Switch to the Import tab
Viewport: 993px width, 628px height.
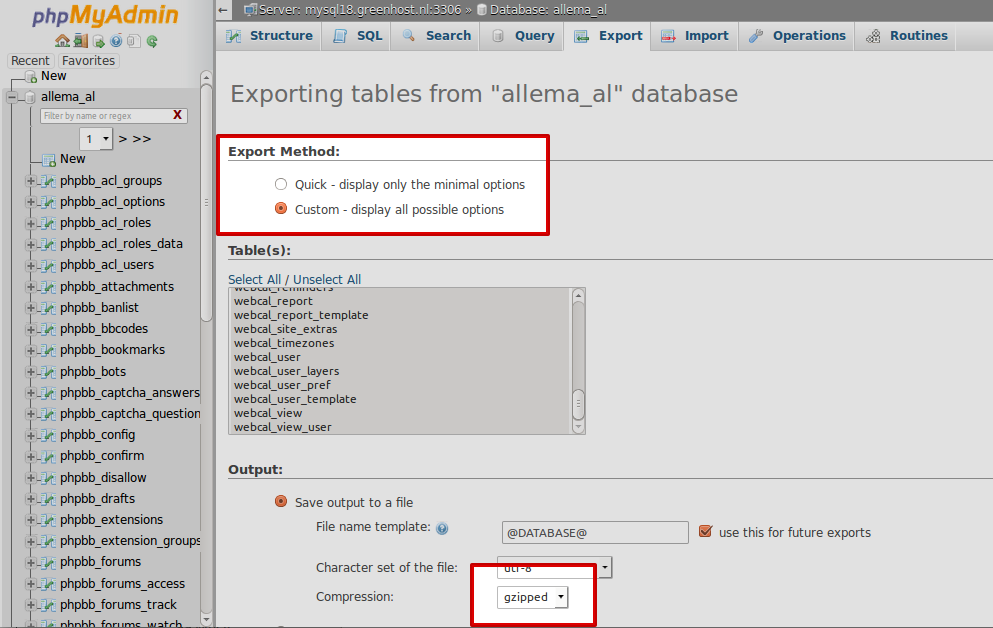[x=695, y=36]
